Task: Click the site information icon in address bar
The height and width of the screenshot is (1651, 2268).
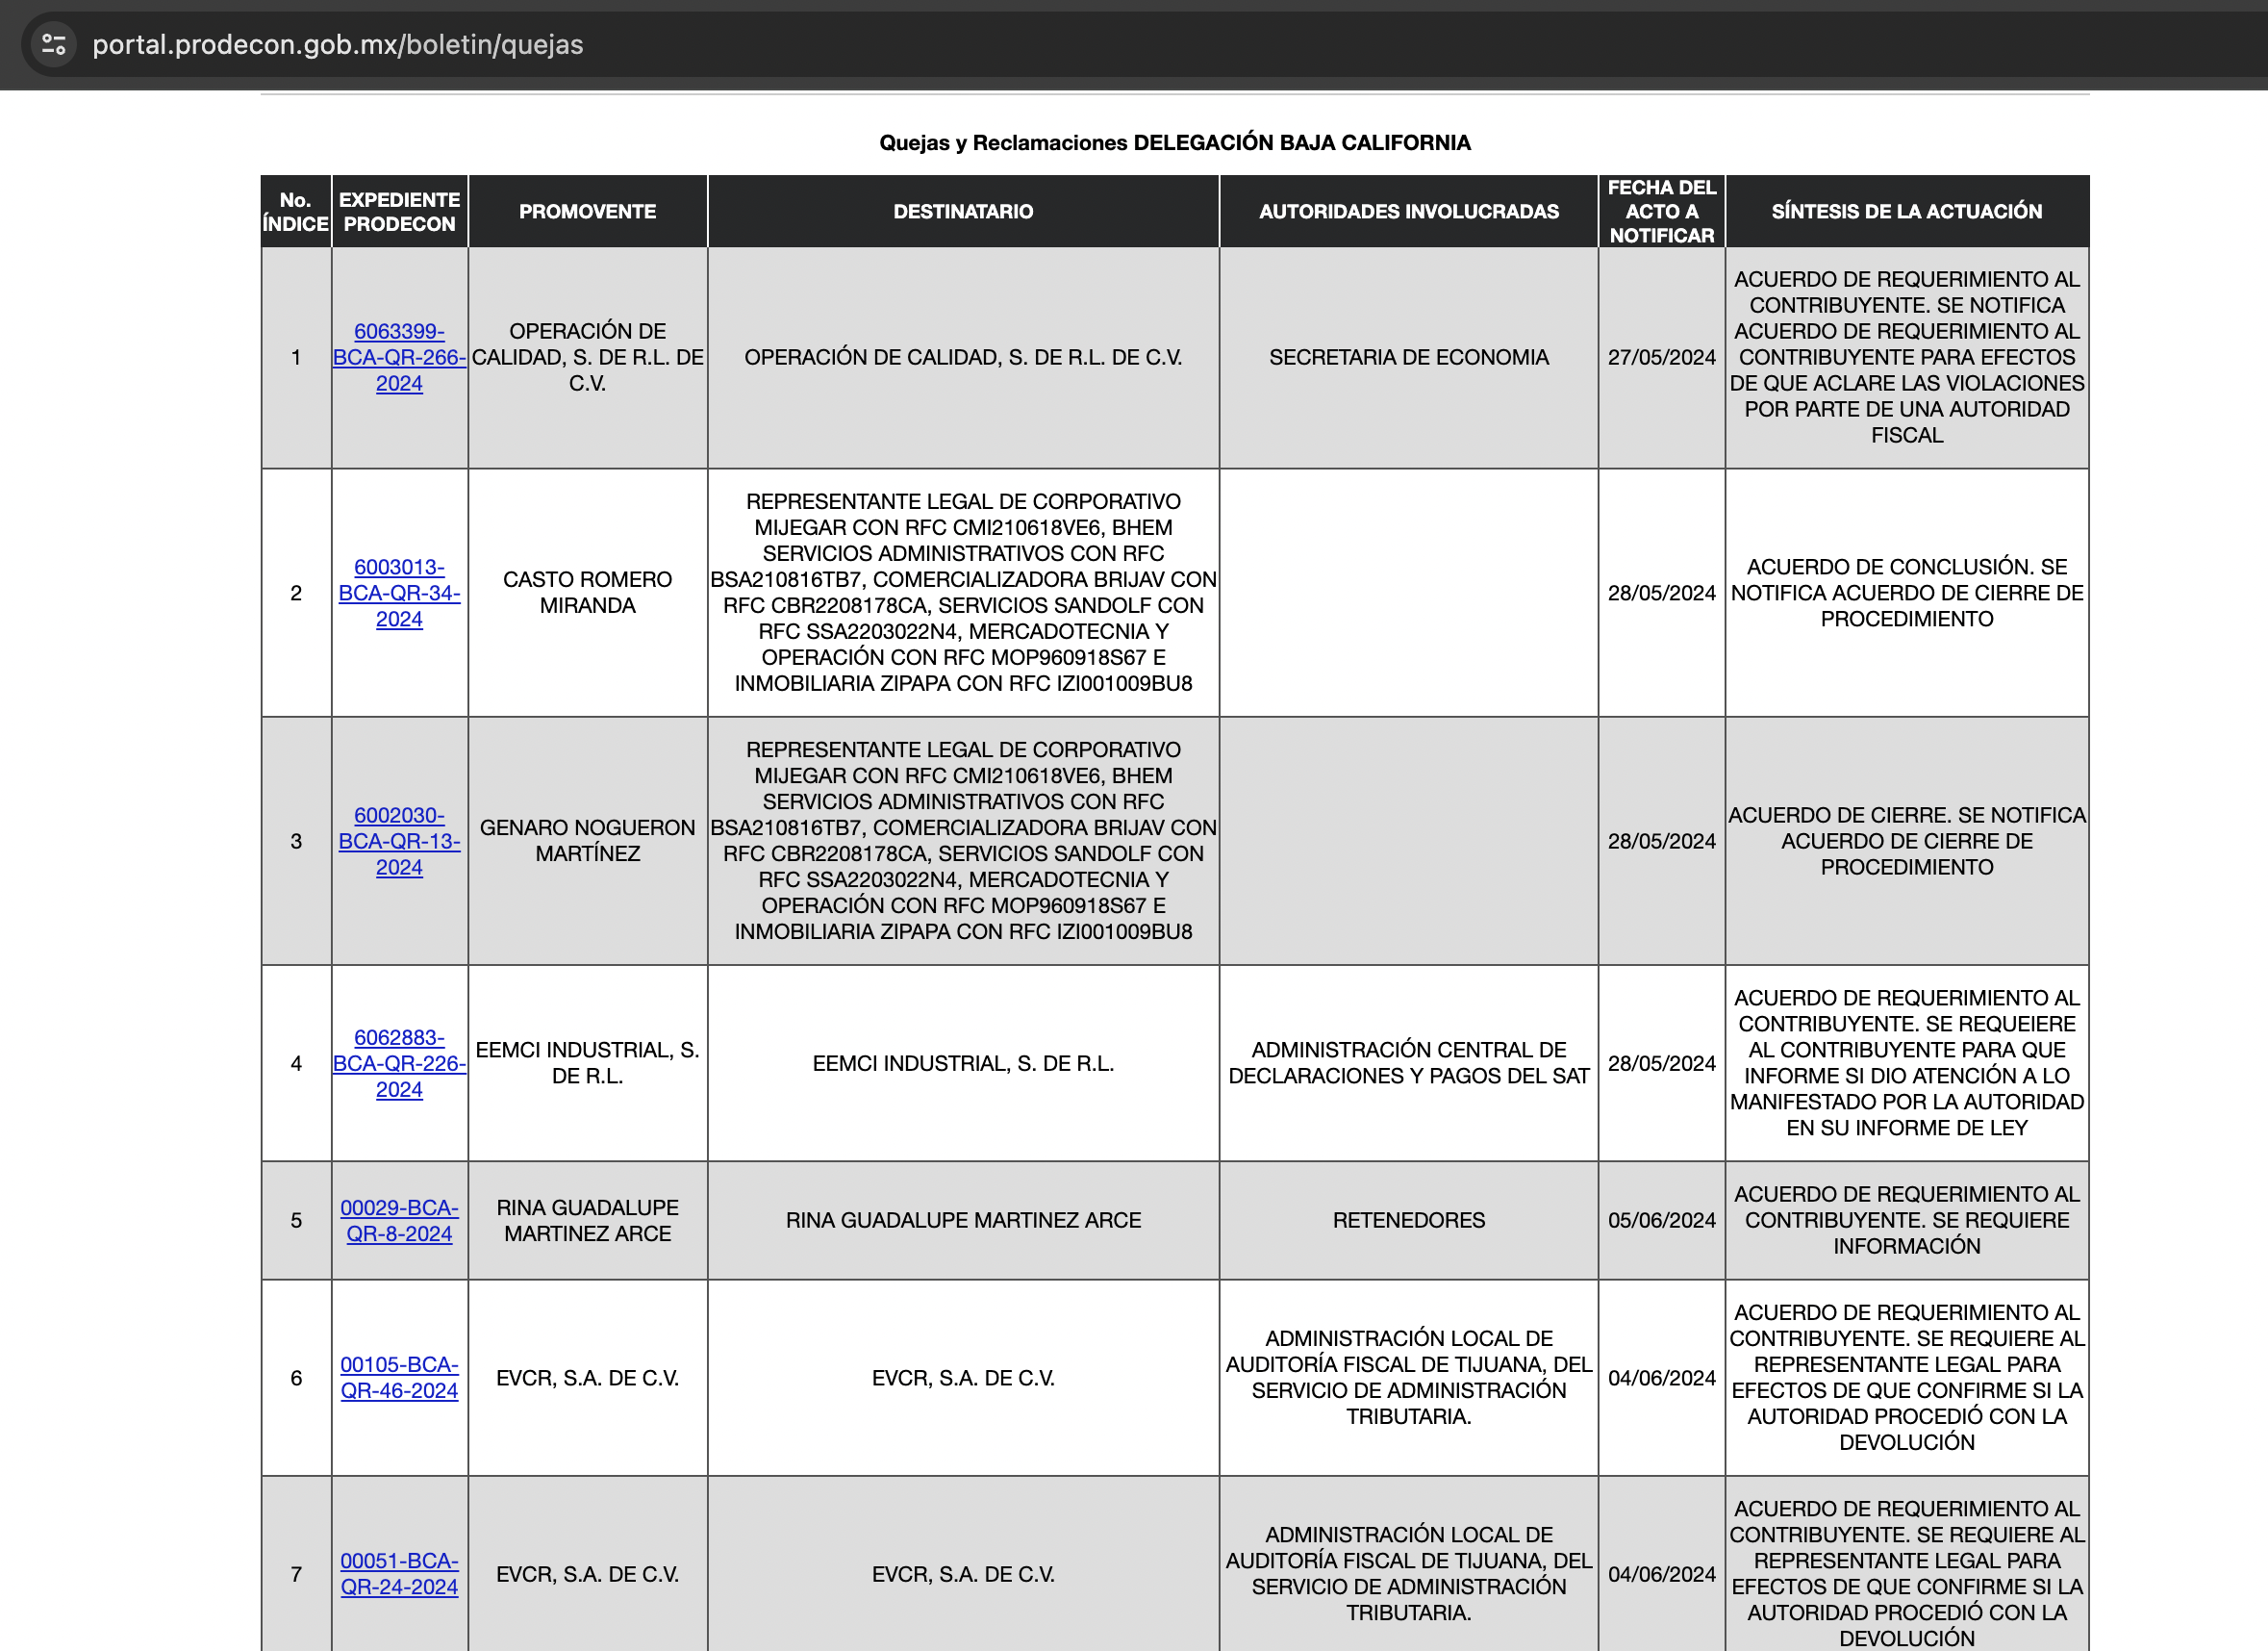Action: pos(53,44)
